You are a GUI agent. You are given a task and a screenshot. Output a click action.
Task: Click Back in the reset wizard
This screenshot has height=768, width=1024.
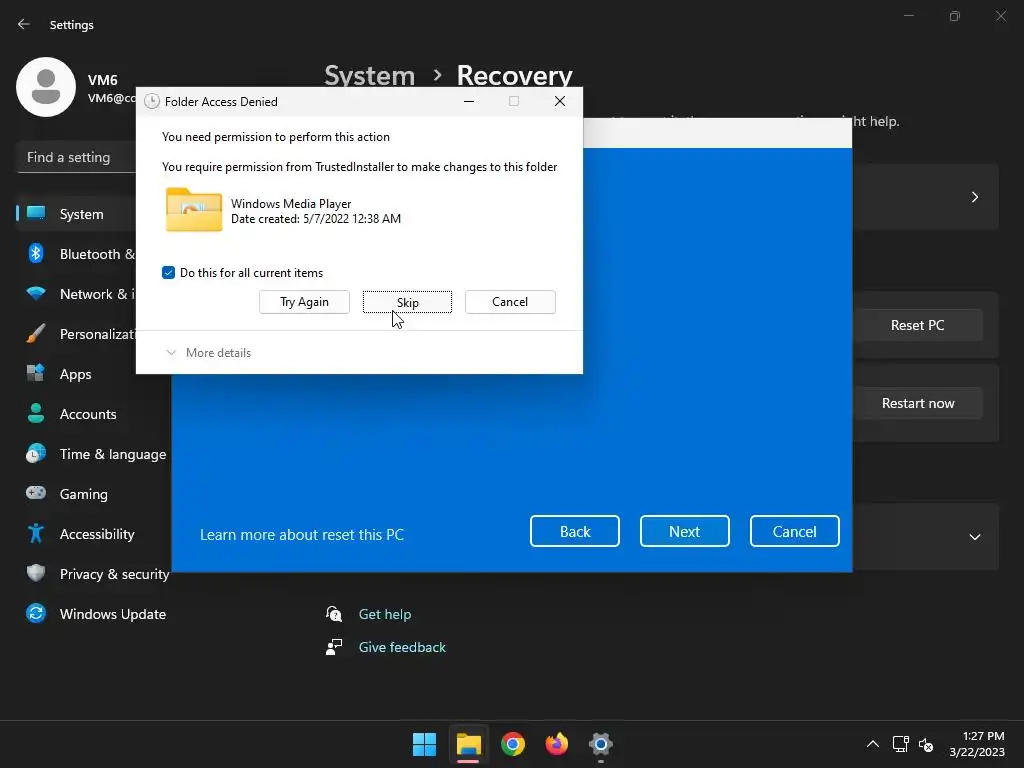pyautogui.click(x=575, y=531)
